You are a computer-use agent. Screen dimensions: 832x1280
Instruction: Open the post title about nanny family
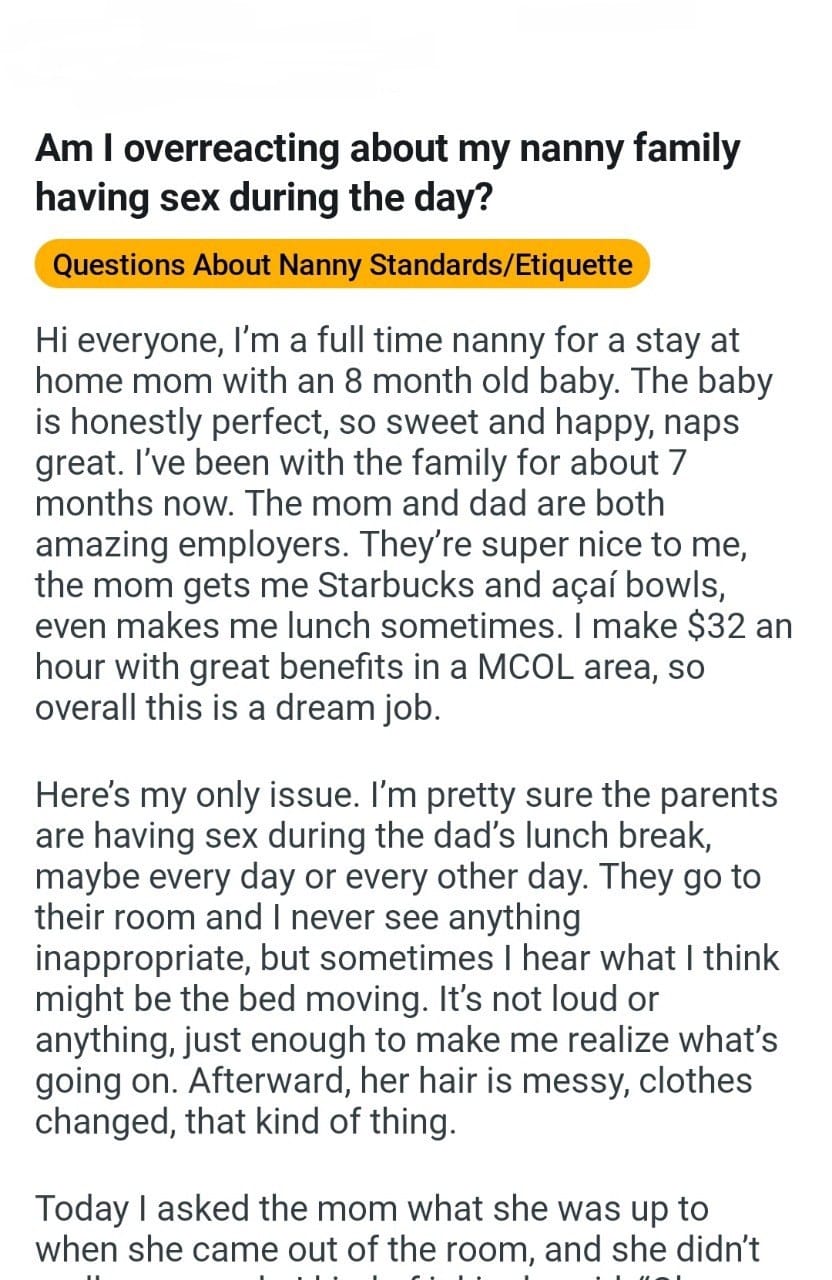(x=387, y=170)
